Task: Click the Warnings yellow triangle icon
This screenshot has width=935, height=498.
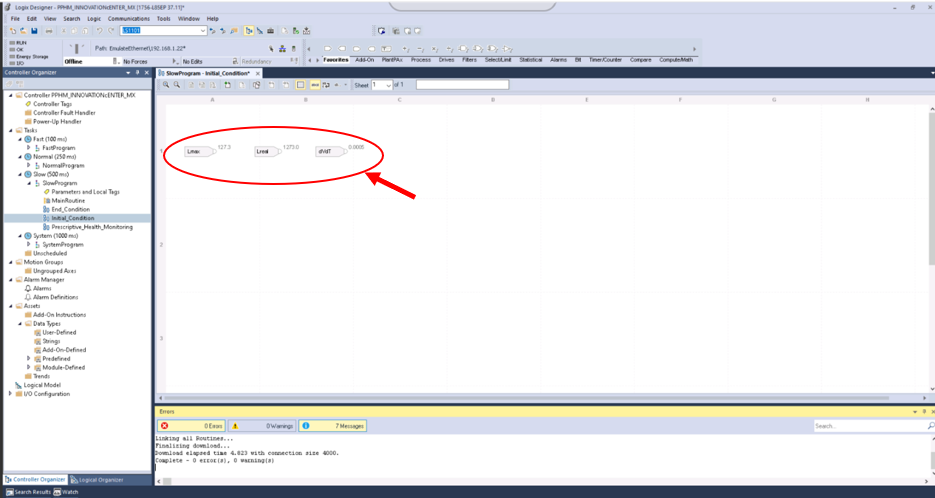Action: click(x=235, y=426)
